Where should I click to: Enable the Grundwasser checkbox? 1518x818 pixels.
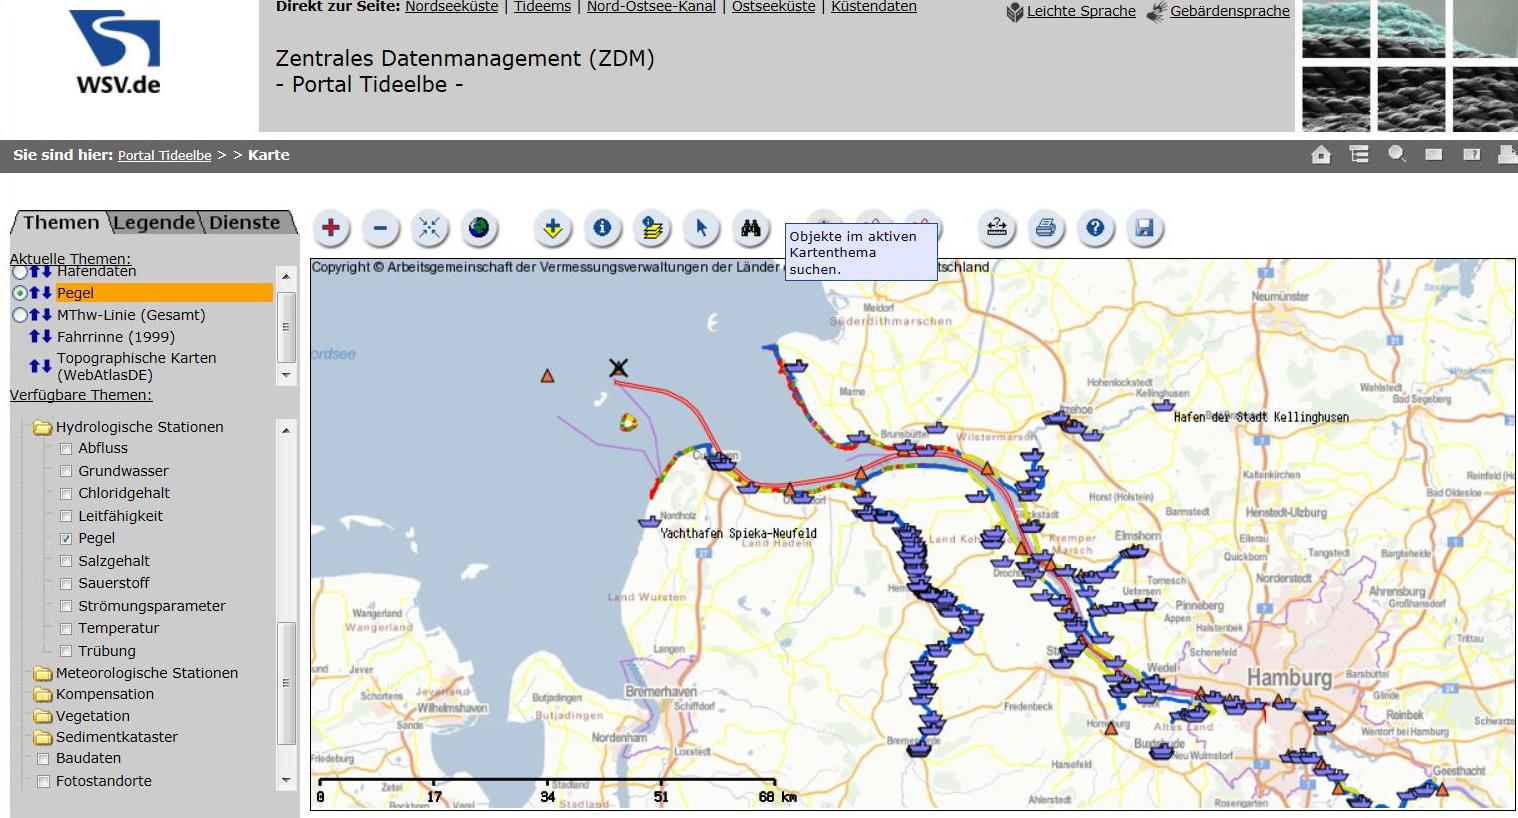66,471
